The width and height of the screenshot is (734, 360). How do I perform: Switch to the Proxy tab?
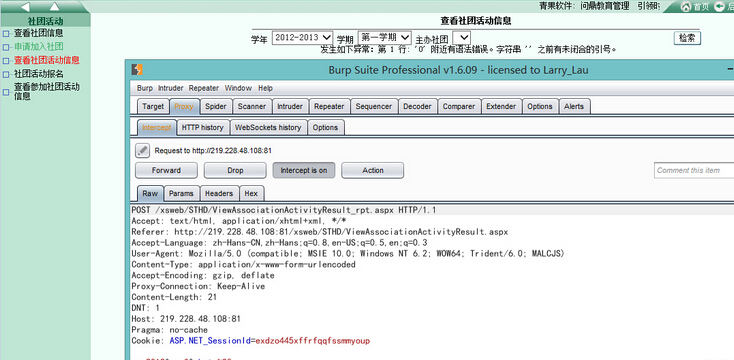click(184, 106)
